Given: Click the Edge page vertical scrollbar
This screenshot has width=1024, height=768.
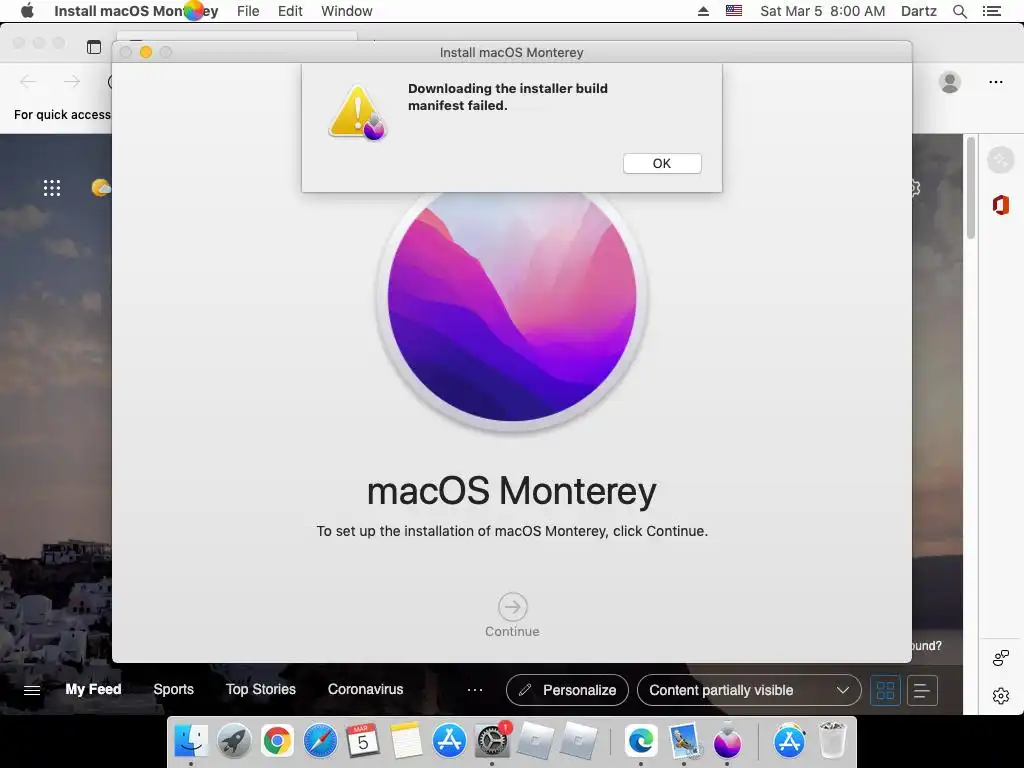Looking at the screenshot, I should 970,188.
